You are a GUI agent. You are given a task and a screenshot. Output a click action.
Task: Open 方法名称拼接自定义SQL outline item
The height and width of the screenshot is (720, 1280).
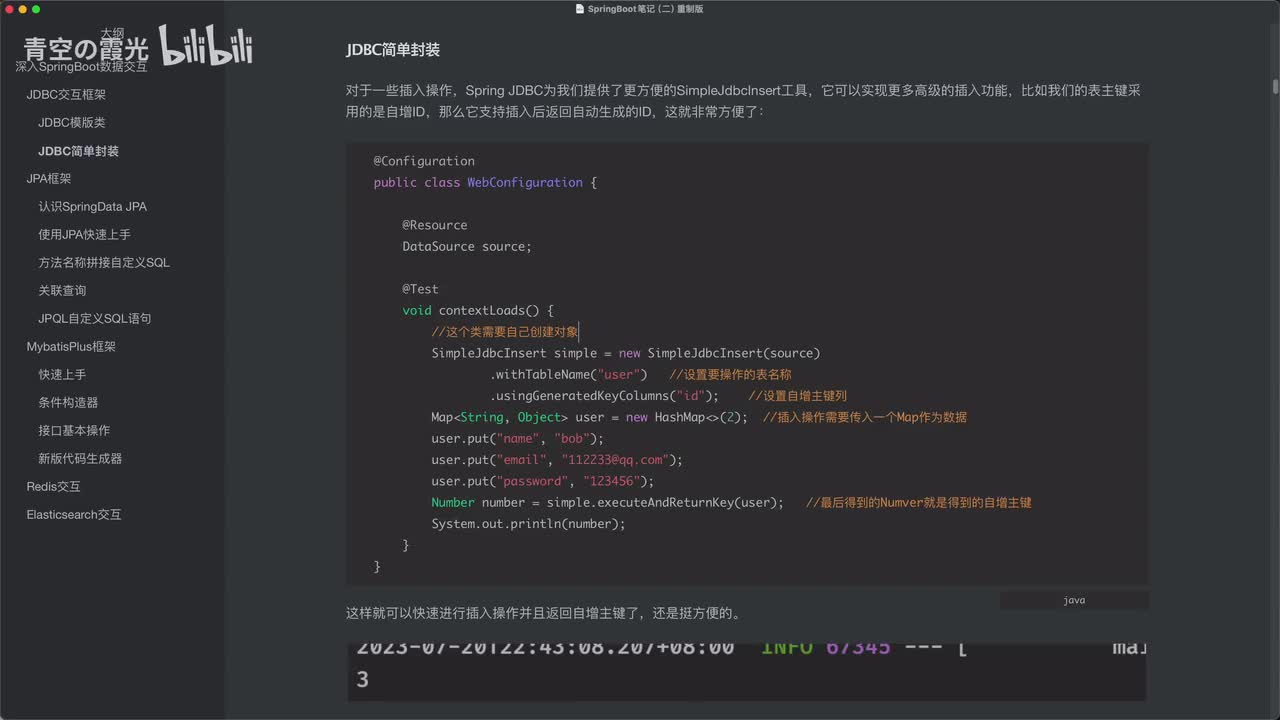105,263
